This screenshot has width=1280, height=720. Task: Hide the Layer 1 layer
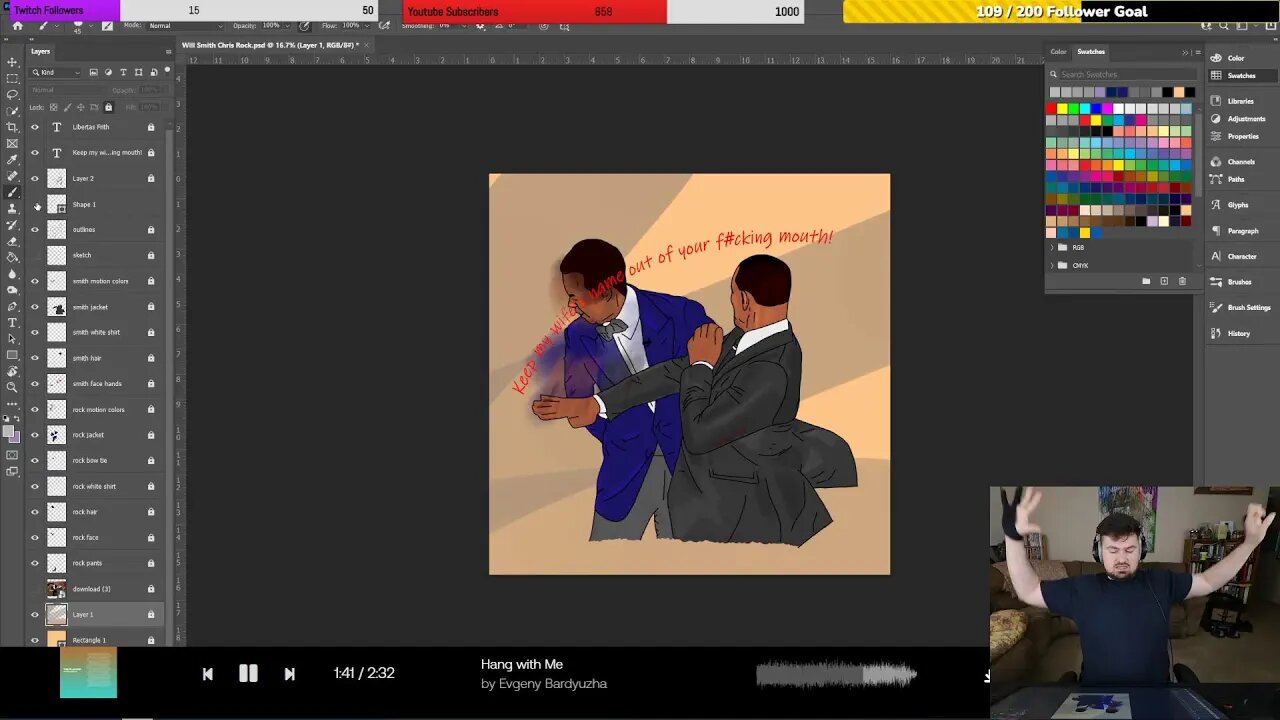point(35,614)
